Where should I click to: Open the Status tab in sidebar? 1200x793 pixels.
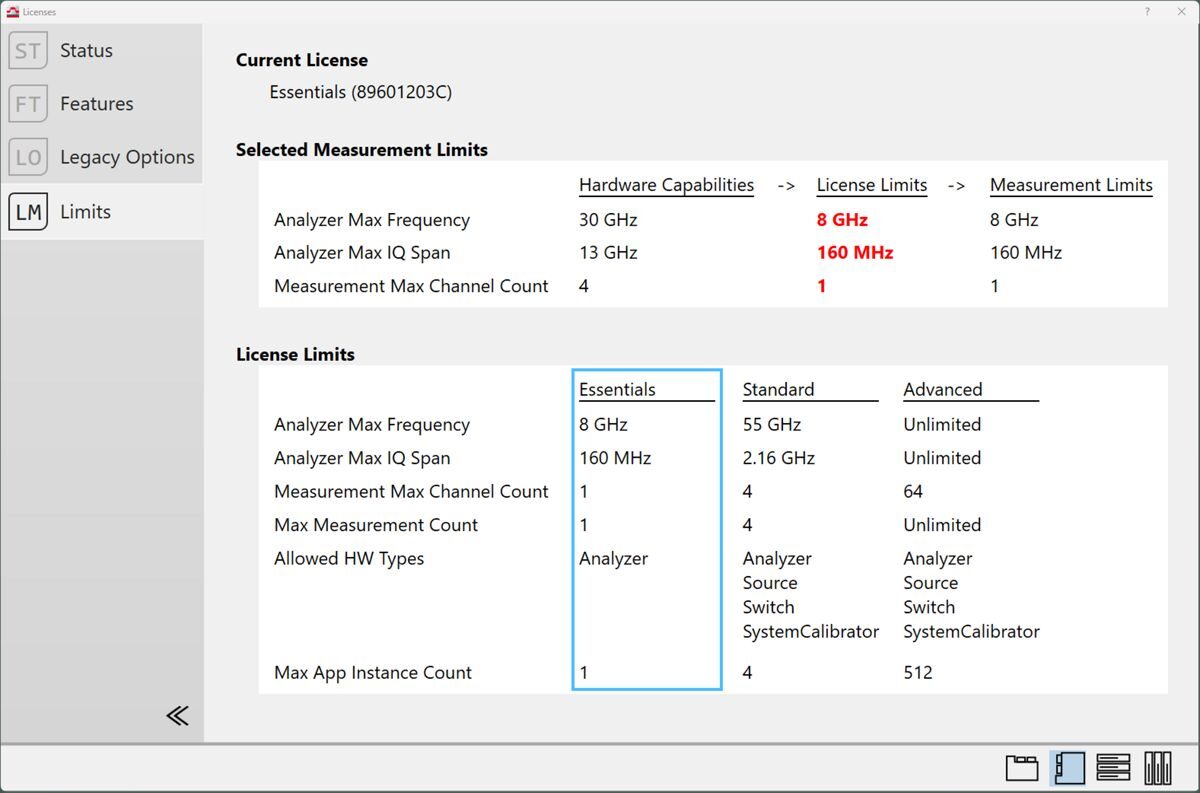(x=101, y=51)
